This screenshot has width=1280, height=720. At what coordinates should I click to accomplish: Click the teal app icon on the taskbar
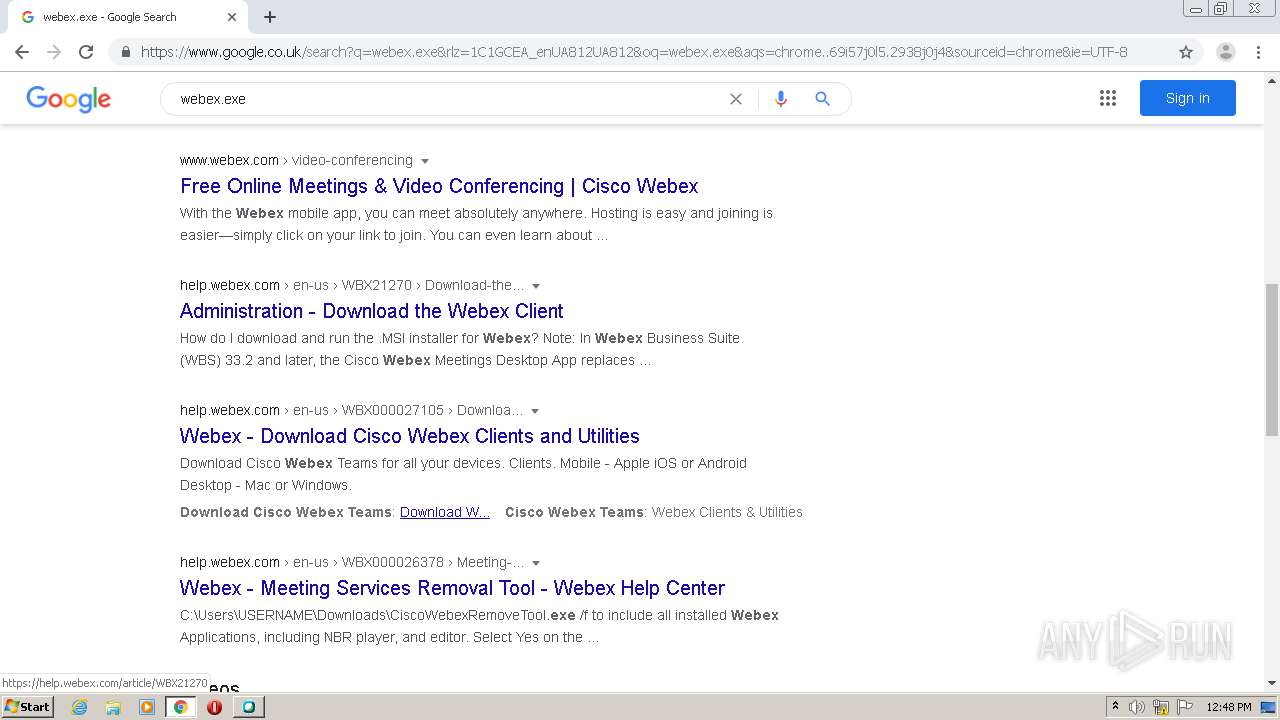coord(248,707)
